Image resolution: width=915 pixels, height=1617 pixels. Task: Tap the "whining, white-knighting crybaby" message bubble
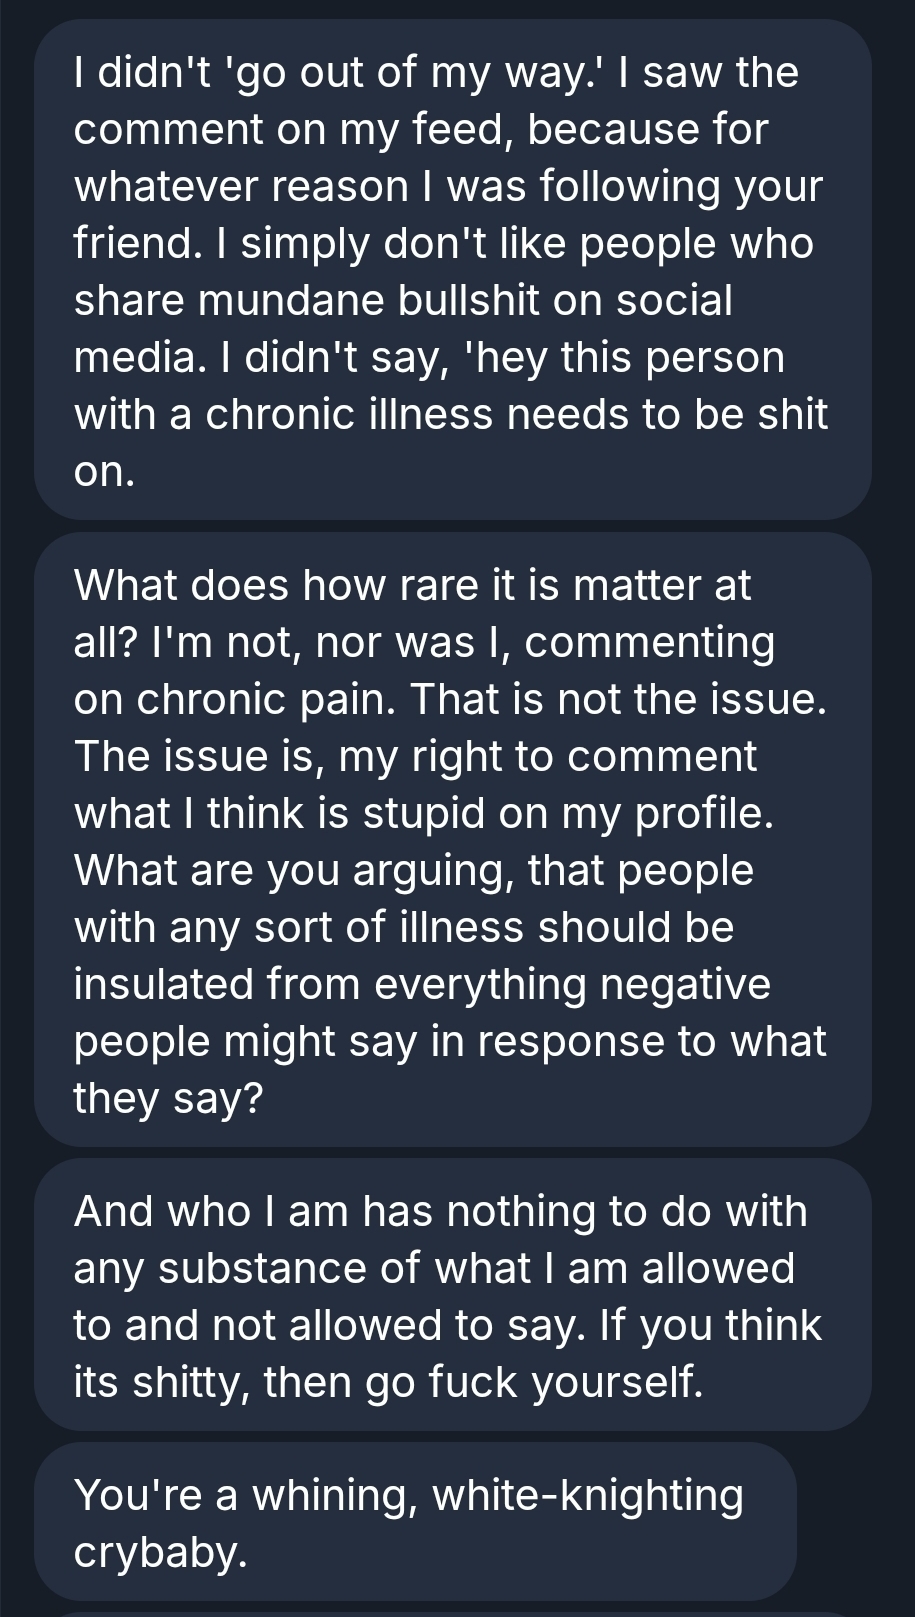tap(414, 1522)
